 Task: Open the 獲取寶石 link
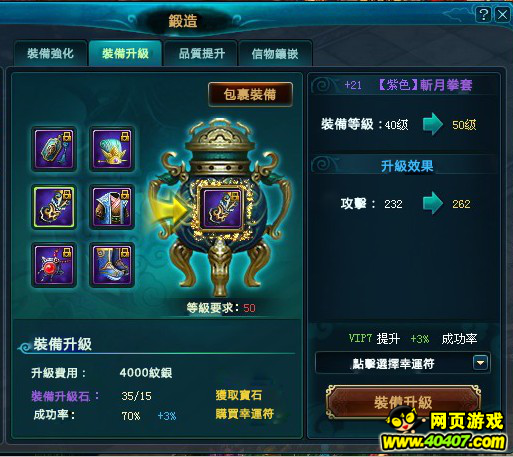pyautogui.click(x=239, y=395)
